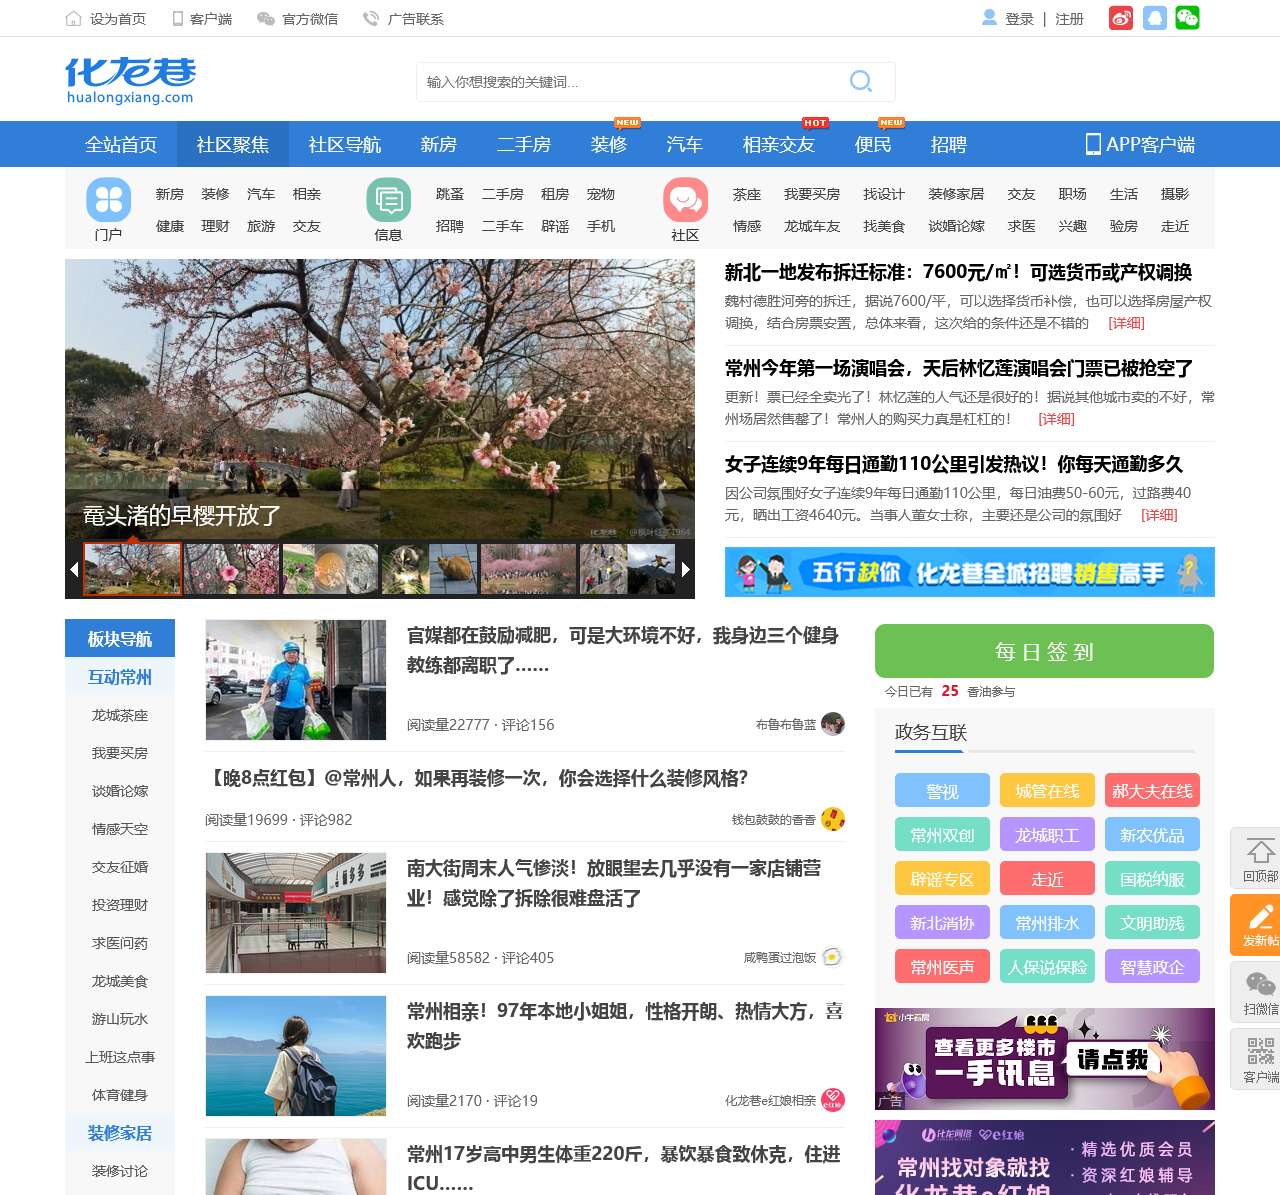Click the 咸鸭蛋过泡饭 author avatar
Screen dimensions: 1280x1195
click(x=833, y=957)
